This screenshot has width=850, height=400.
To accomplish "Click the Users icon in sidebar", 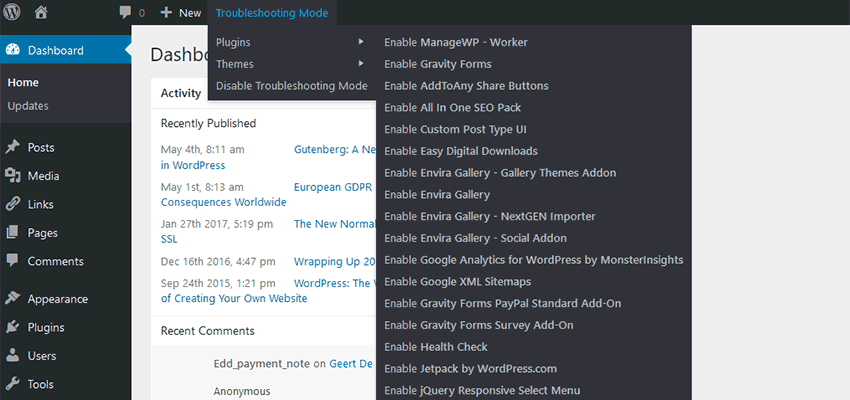I will point(13,355).
